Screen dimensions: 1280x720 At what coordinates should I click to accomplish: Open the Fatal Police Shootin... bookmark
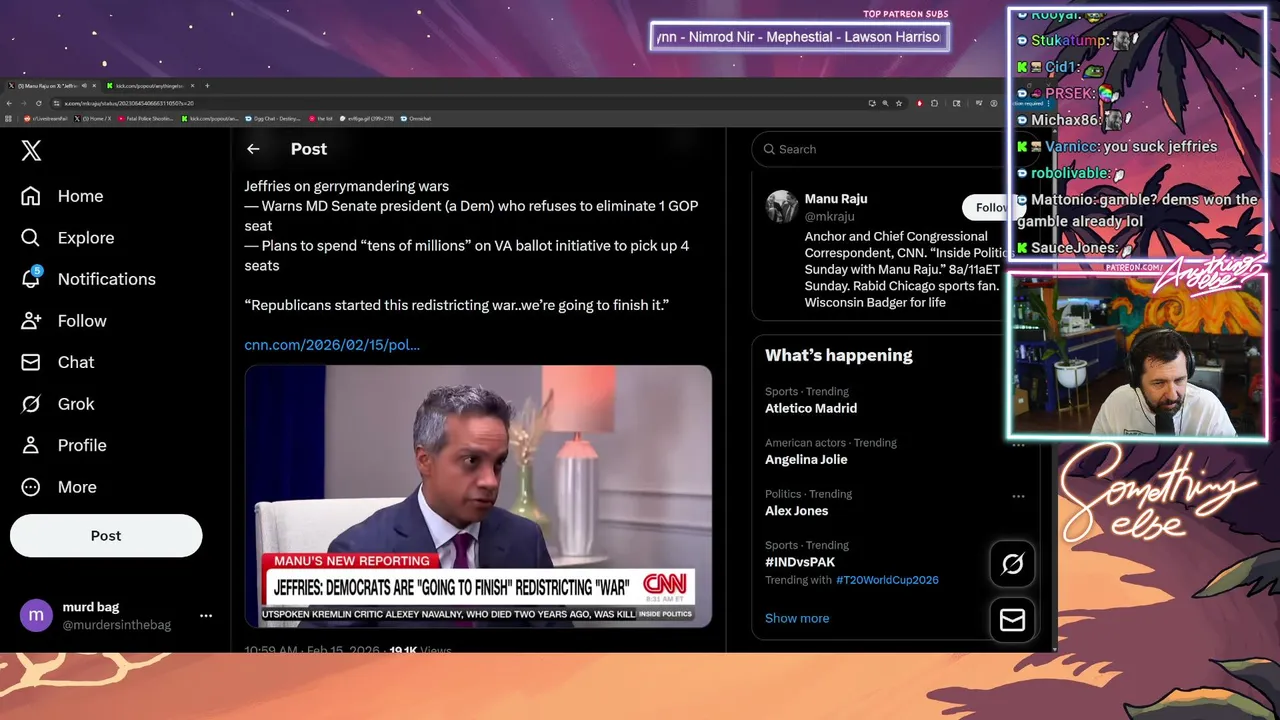click(146, 118)
